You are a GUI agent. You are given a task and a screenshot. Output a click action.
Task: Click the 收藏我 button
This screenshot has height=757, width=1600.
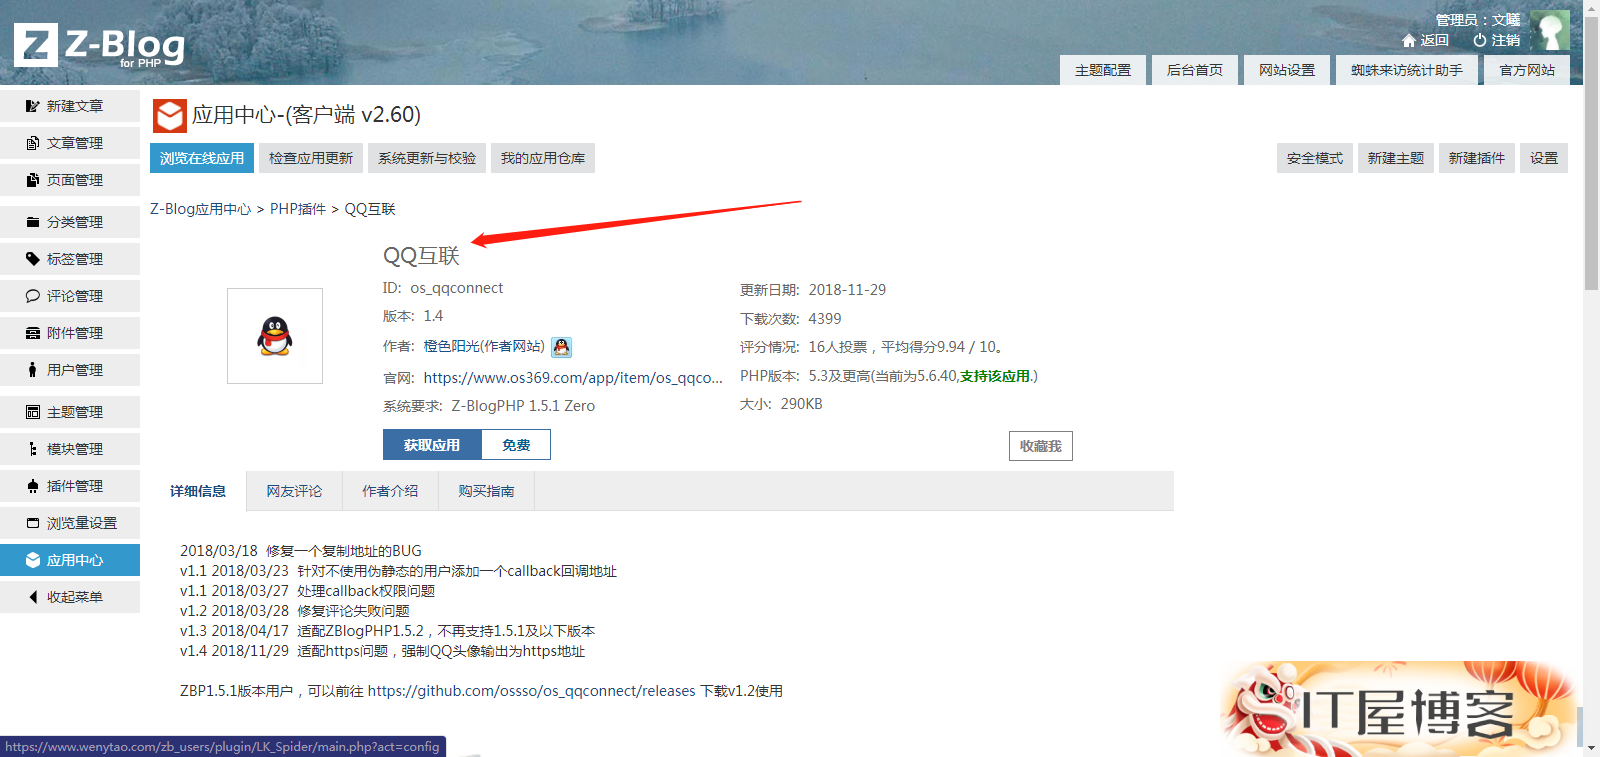1041,446
